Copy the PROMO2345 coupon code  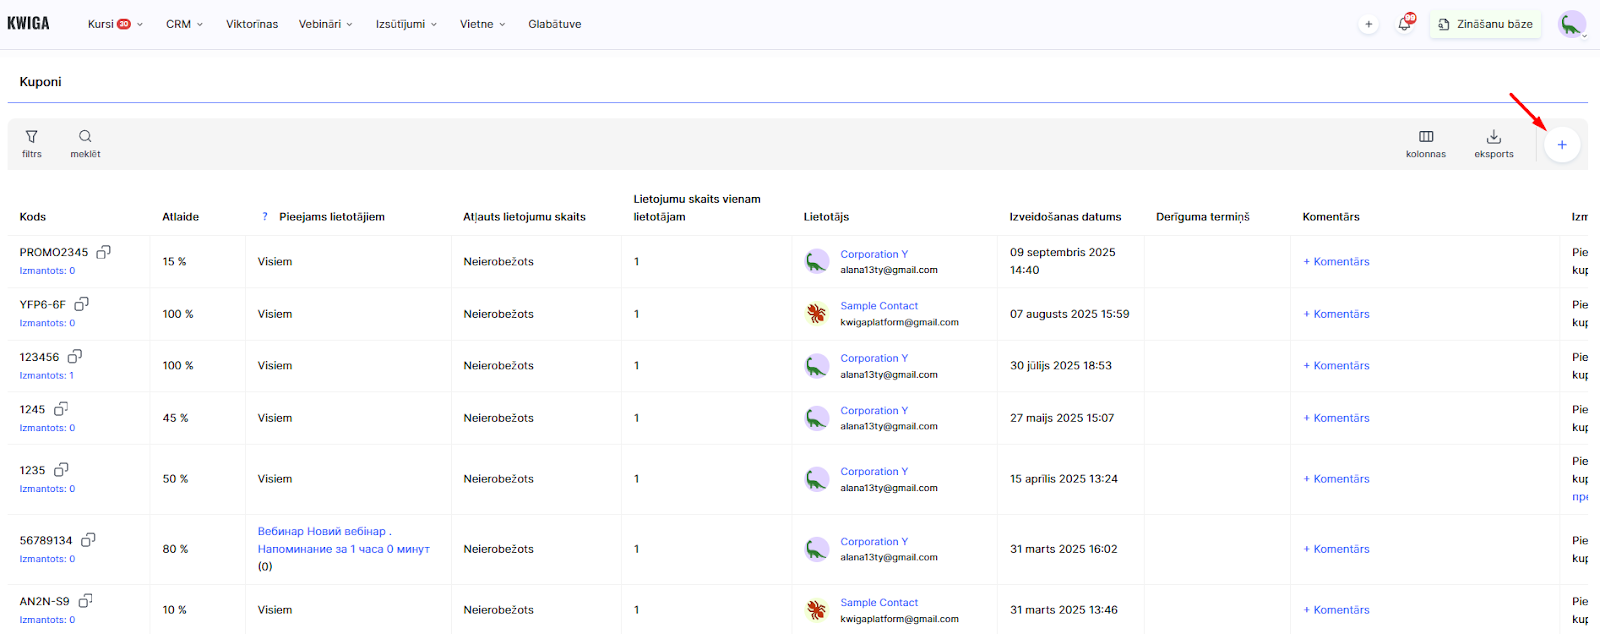tap(103, 252)
